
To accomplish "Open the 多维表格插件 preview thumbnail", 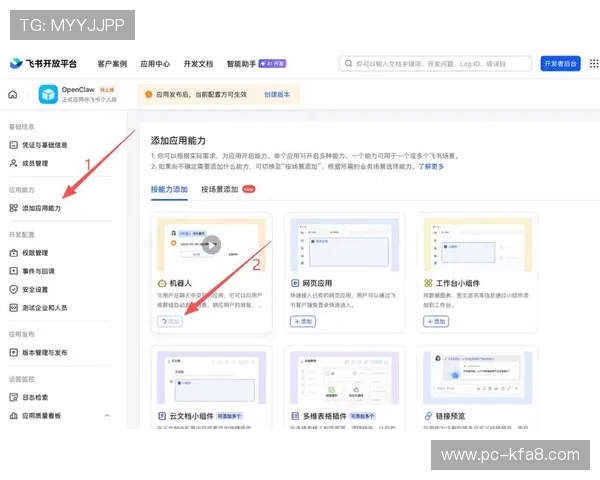I will [344, 378].
